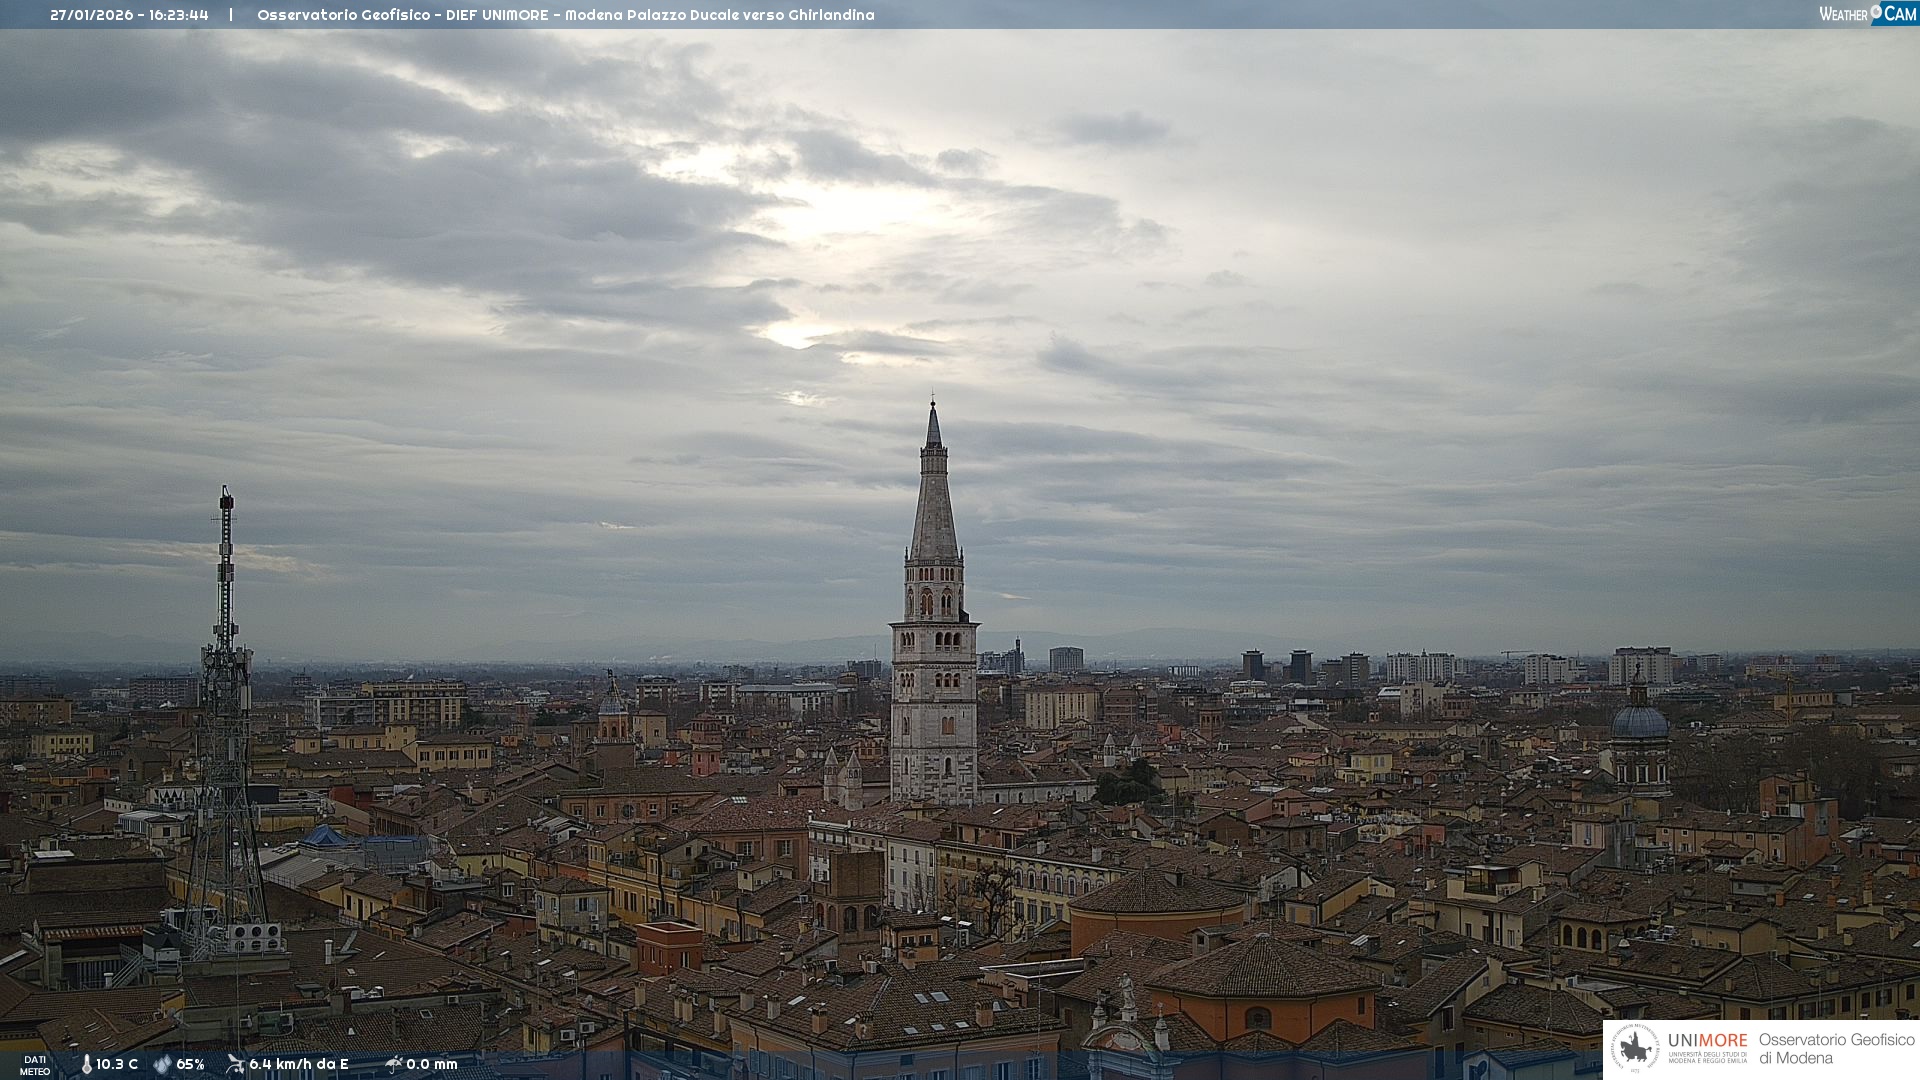Click the rain umbrella precipitation icon
The width and height of the screenshot is (1920, 1080).
[x=394, y=1064]
